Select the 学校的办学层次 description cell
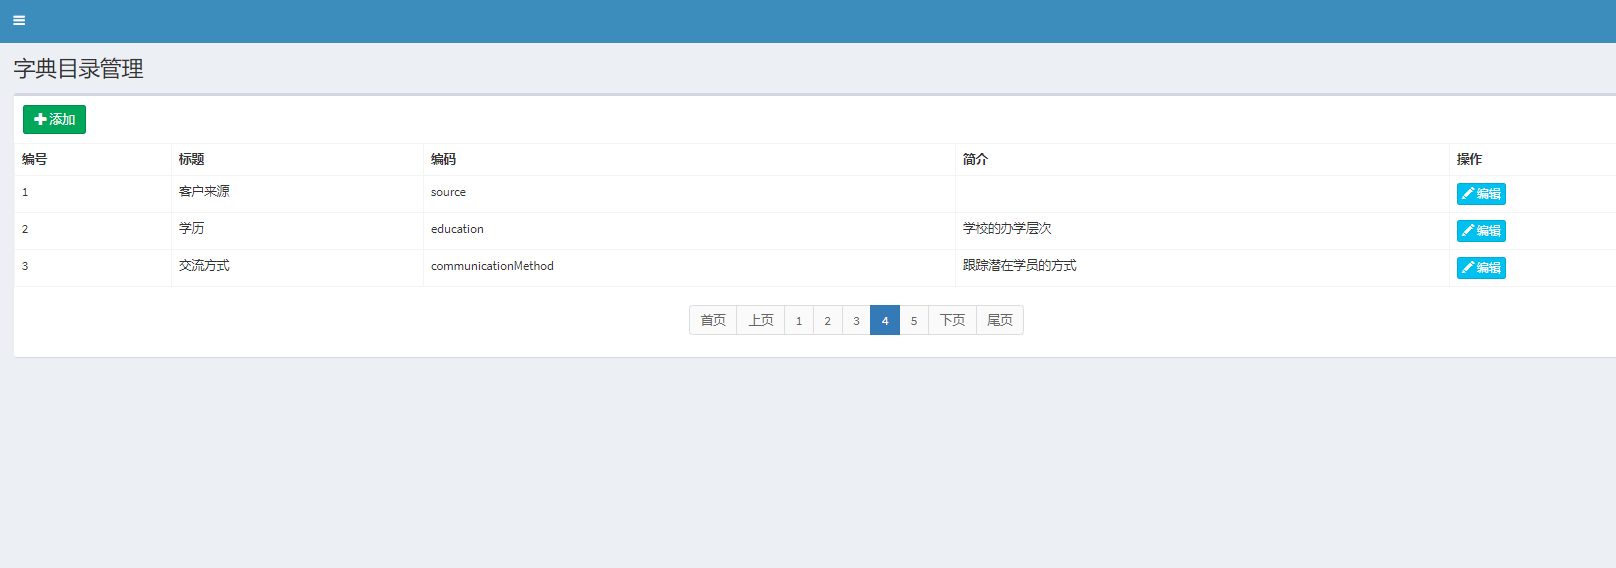This screenshot has width=1616, height=568. click(x=1202, y=231)
